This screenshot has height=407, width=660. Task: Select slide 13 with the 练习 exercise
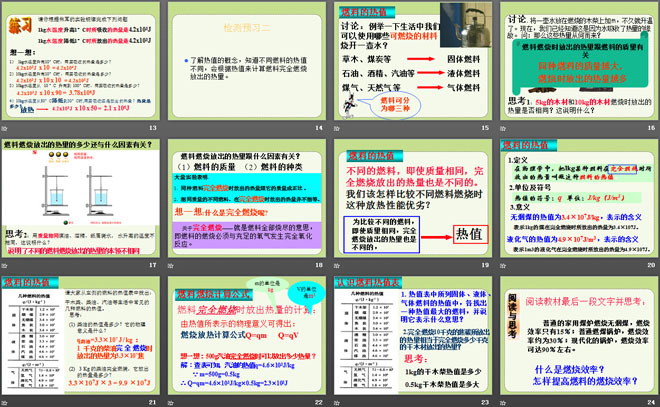click(82, 62)
